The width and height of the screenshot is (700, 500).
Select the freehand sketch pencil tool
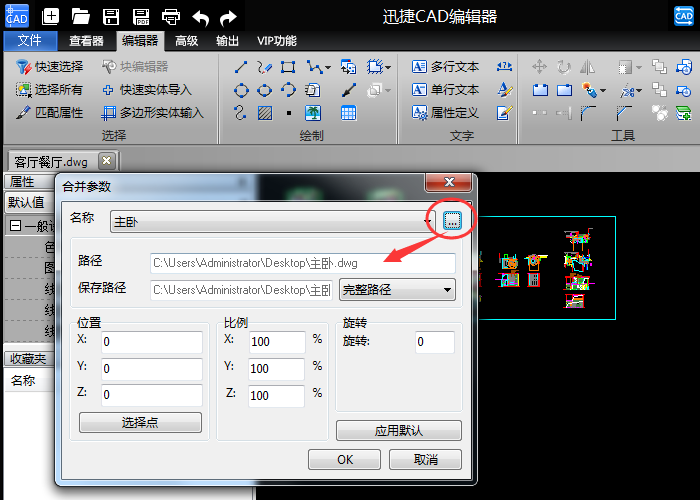(264, 67)
